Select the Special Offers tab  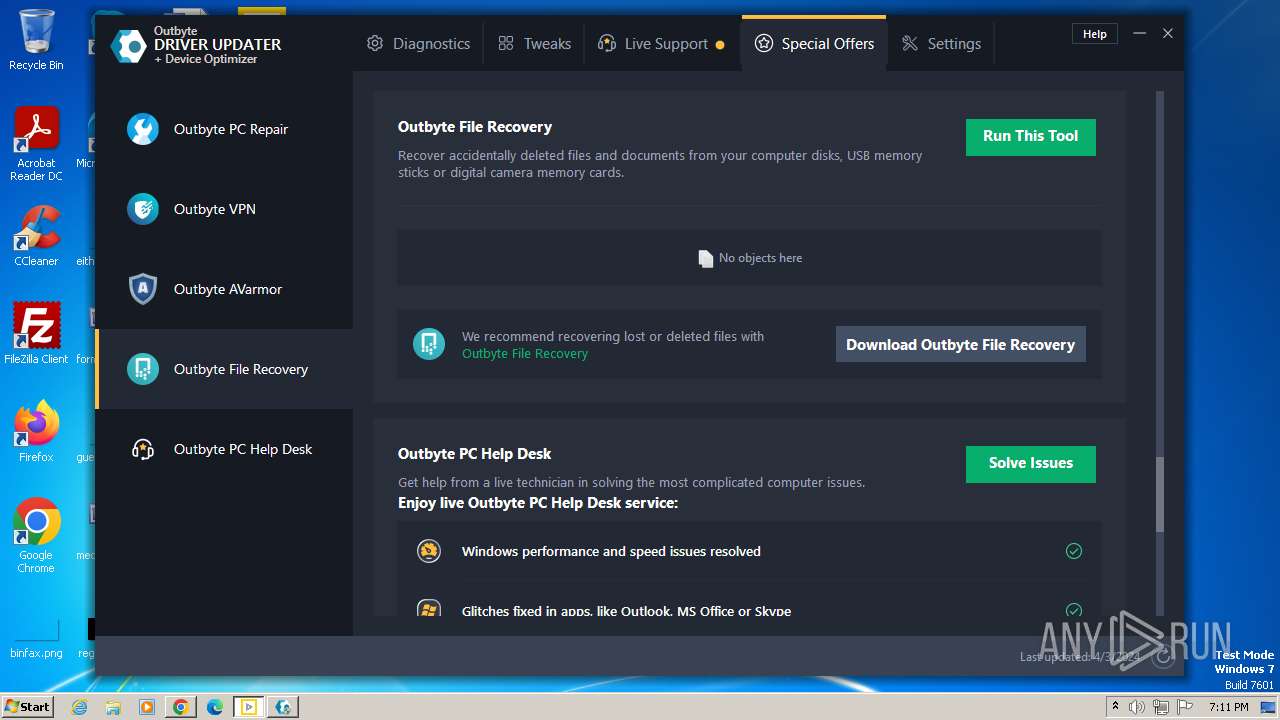tap(814, 44)
